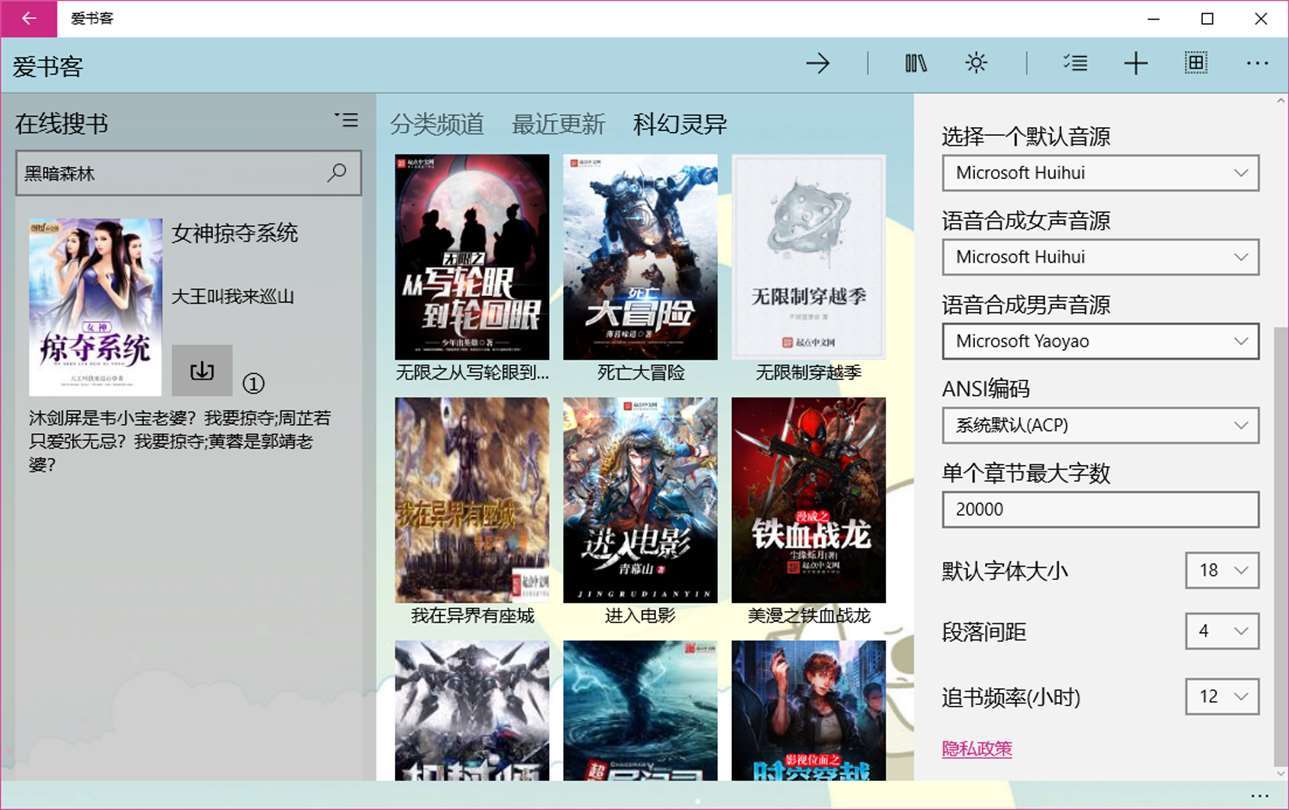Open the 时空穿越 book cover in bottom row

click(x=809, y=711)
